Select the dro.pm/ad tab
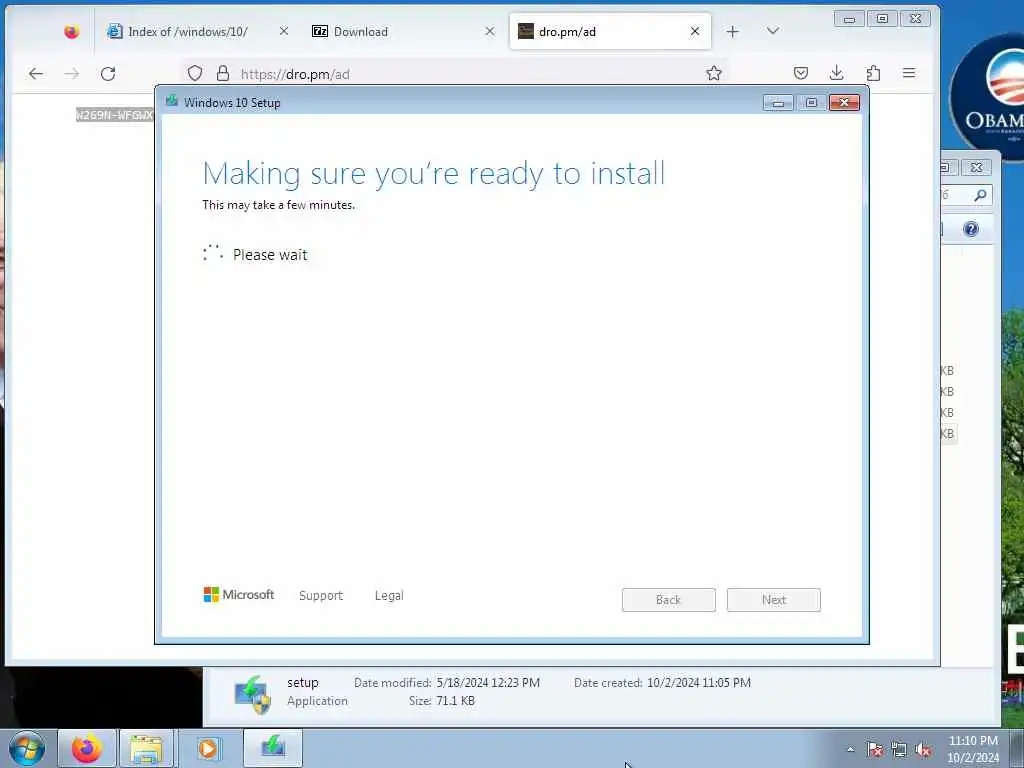The width and height of the screenshot is (1024, 768). coord(610,31)
